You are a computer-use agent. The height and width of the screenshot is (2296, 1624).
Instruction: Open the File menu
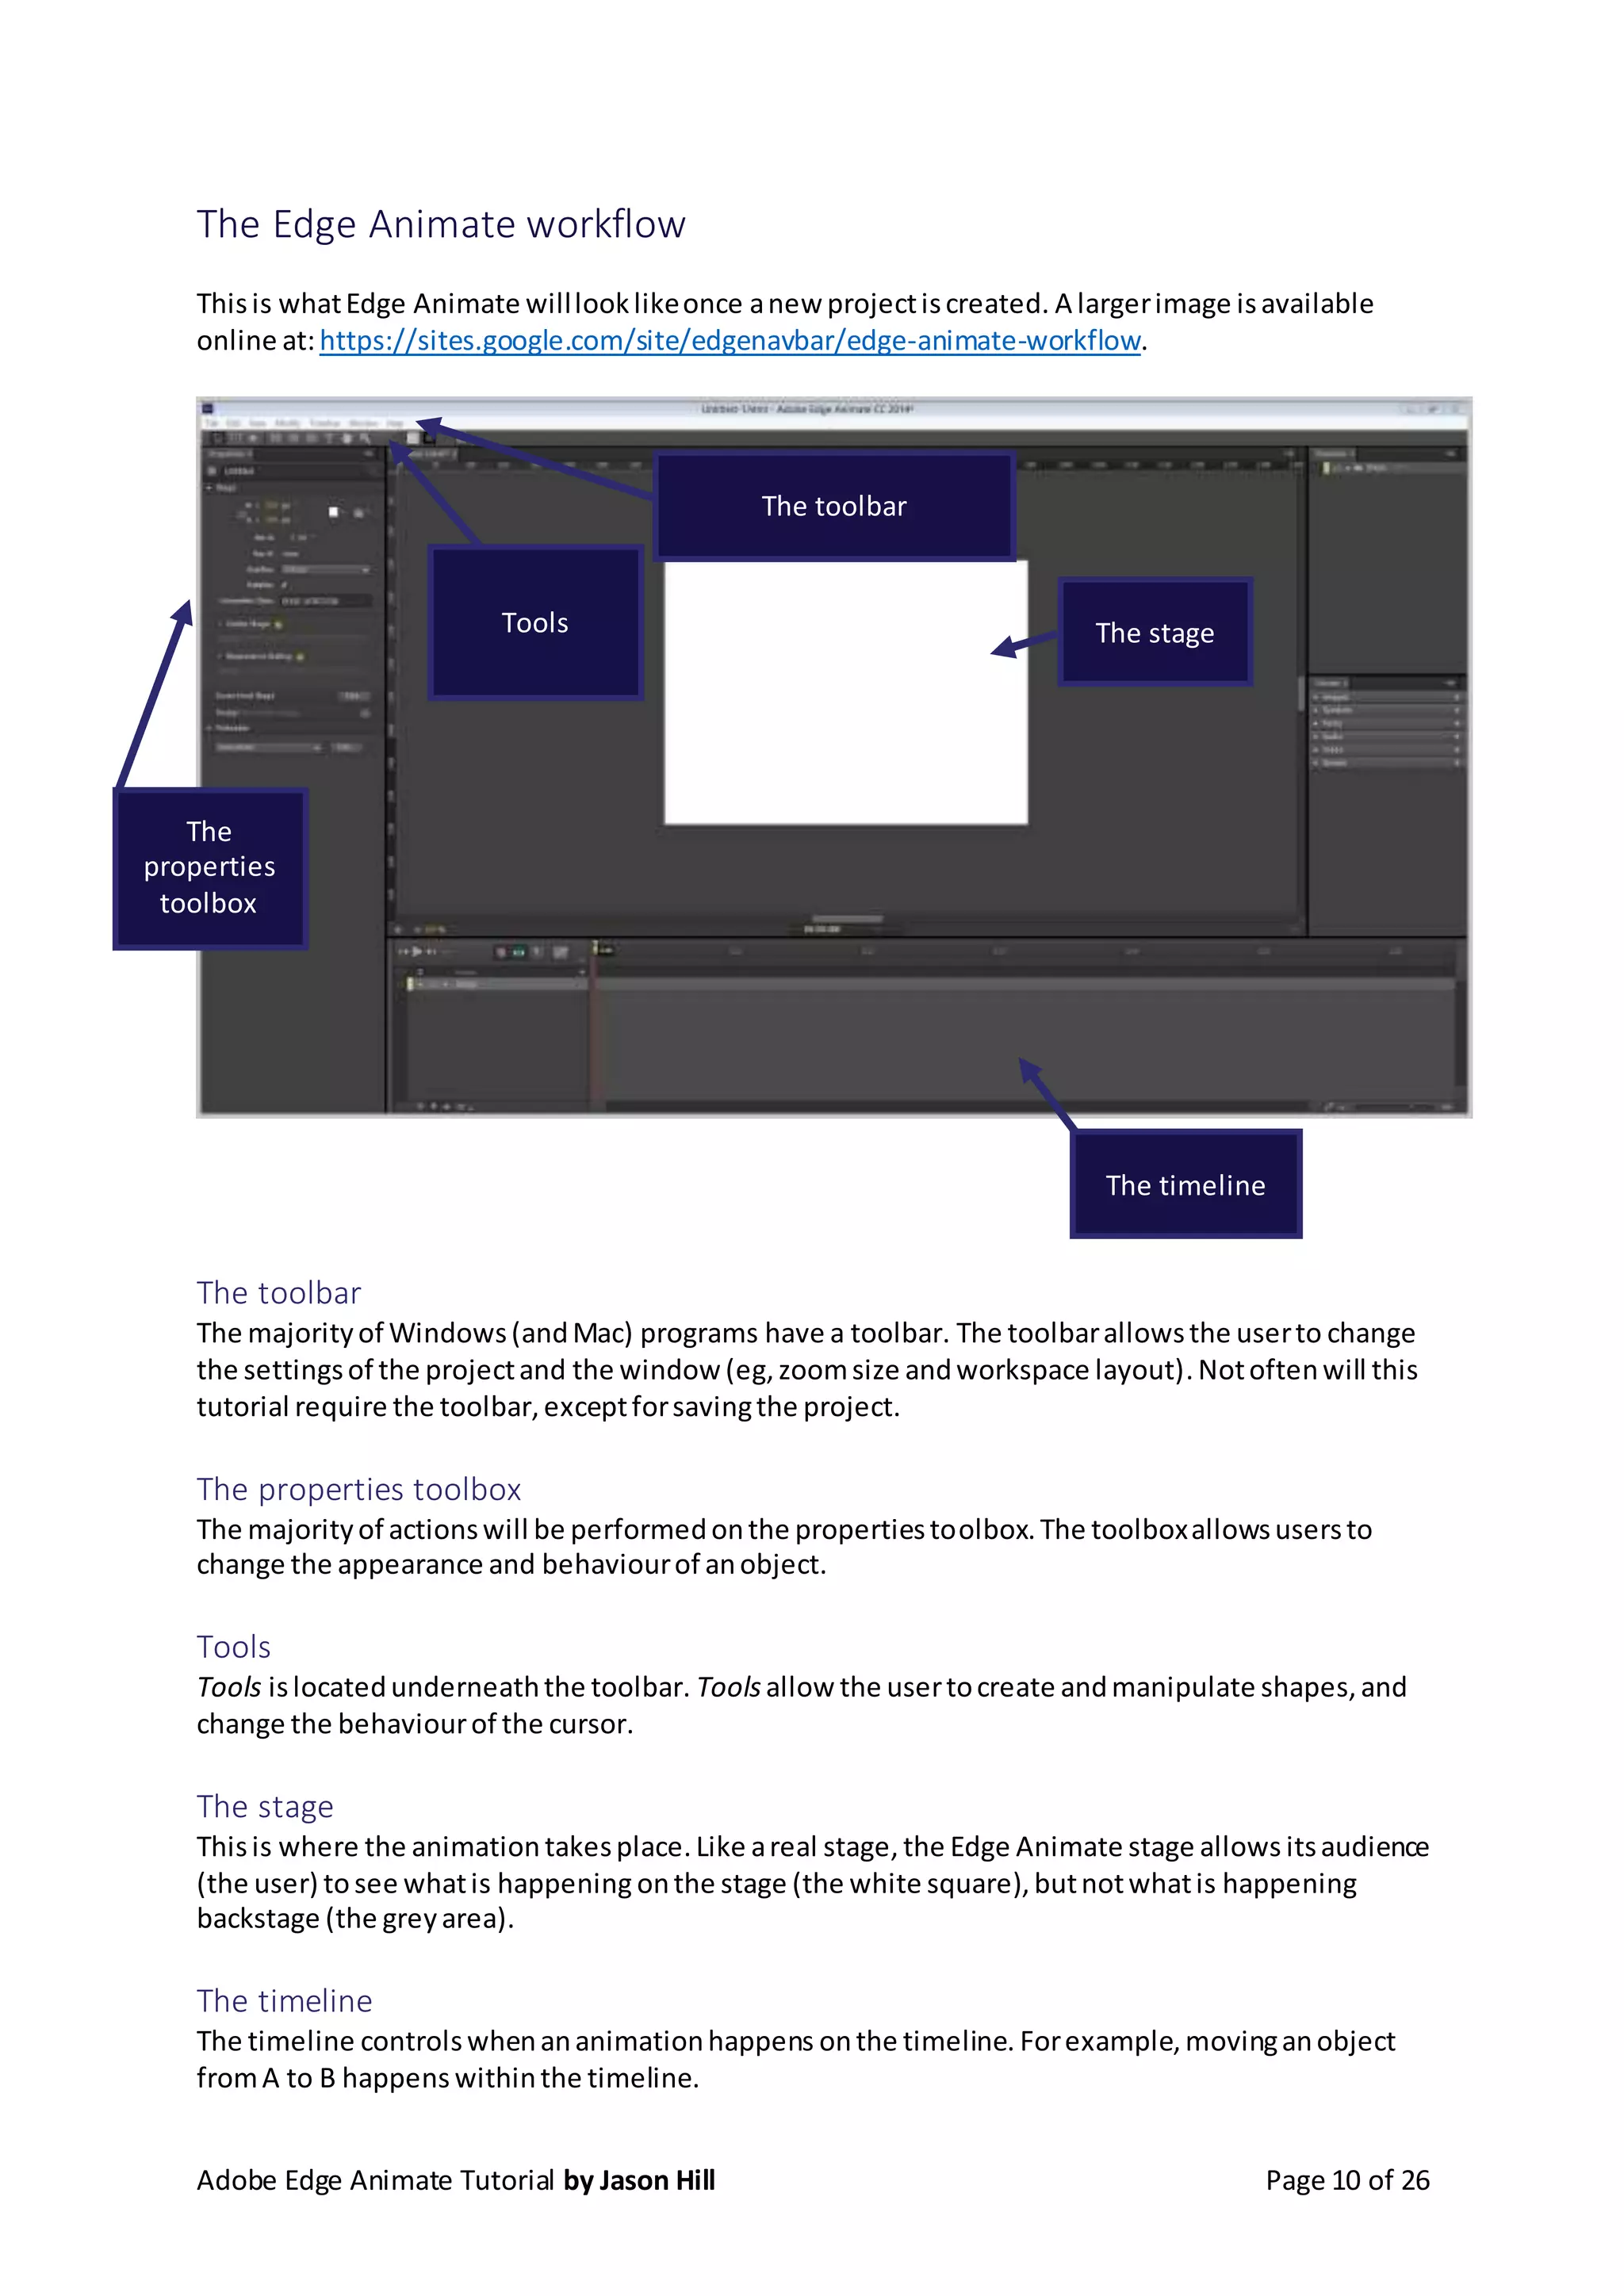tap(212, 424)
